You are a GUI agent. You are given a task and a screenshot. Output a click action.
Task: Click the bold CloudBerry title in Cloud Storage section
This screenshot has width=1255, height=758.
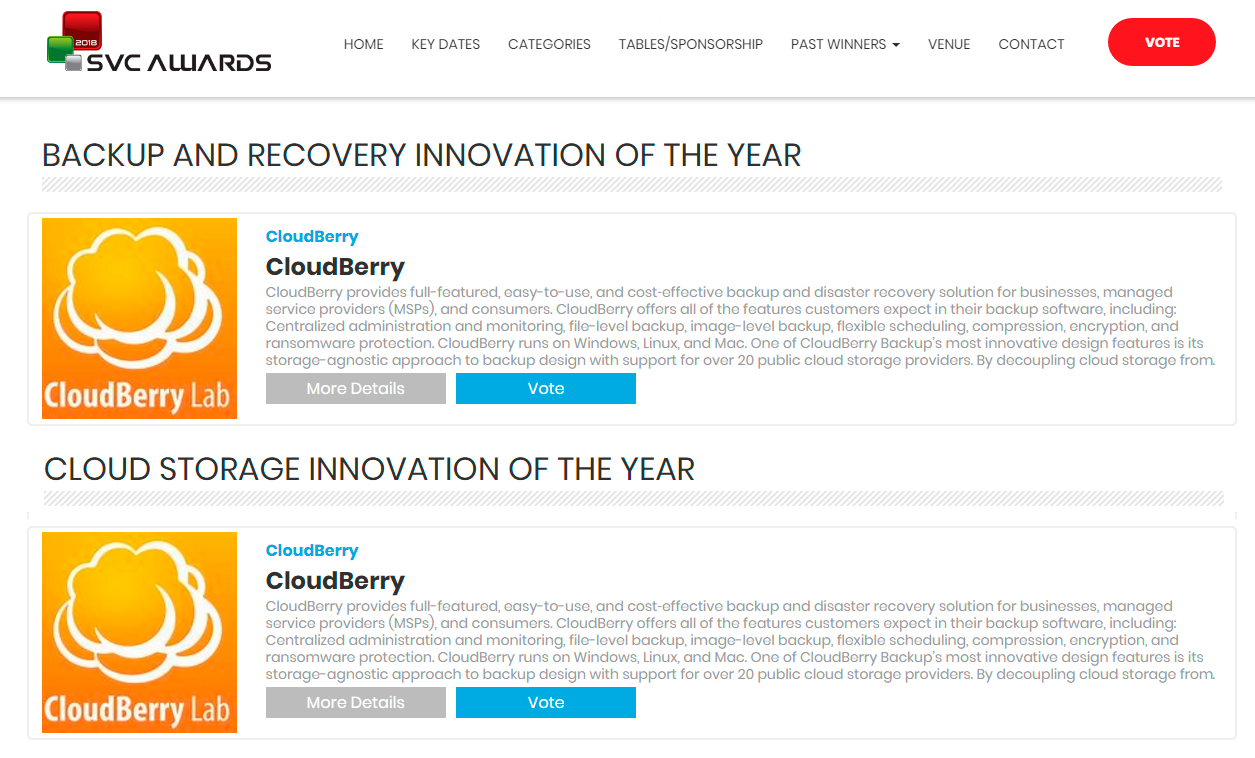coord(335,581)
